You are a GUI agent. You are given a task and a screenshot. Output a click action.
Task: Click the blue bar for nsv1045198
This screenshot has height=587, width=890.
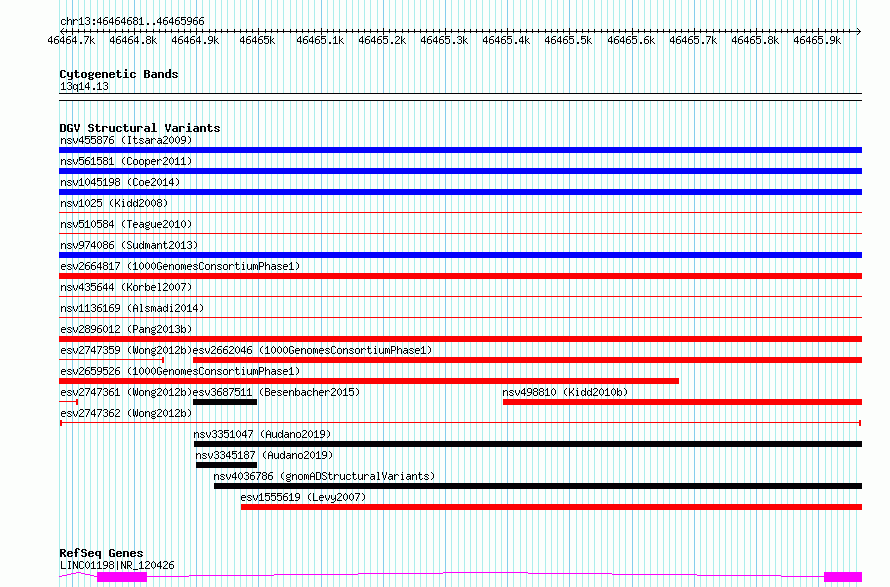[x=460, y=192]
